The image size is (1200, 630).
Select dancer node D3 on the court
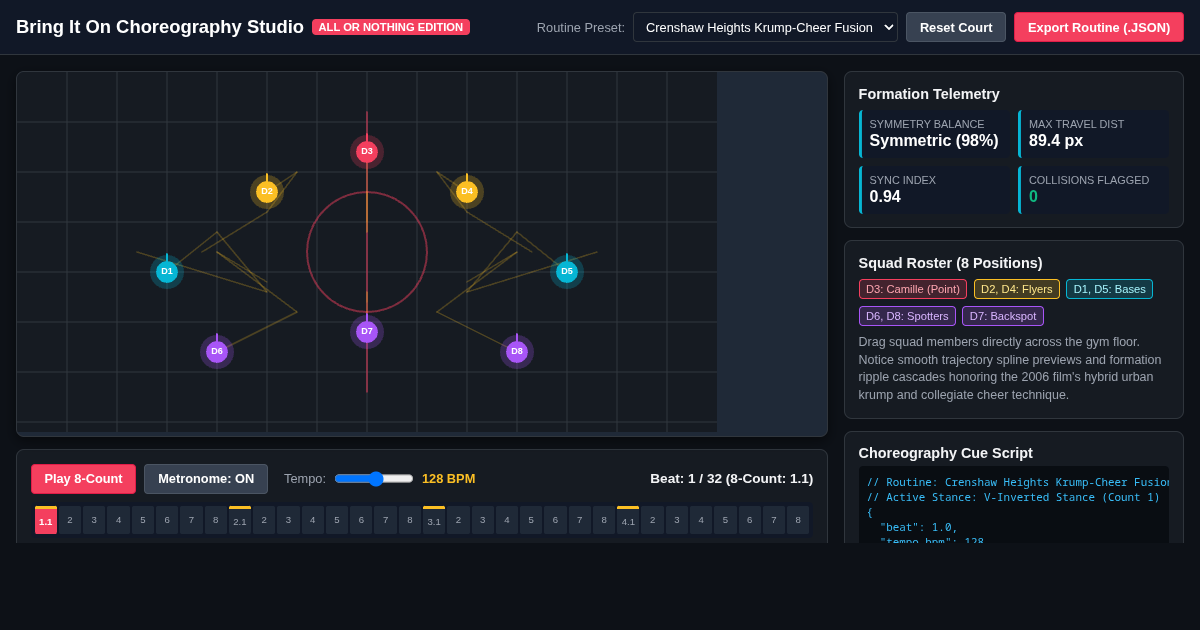click(x=367, y=152)
